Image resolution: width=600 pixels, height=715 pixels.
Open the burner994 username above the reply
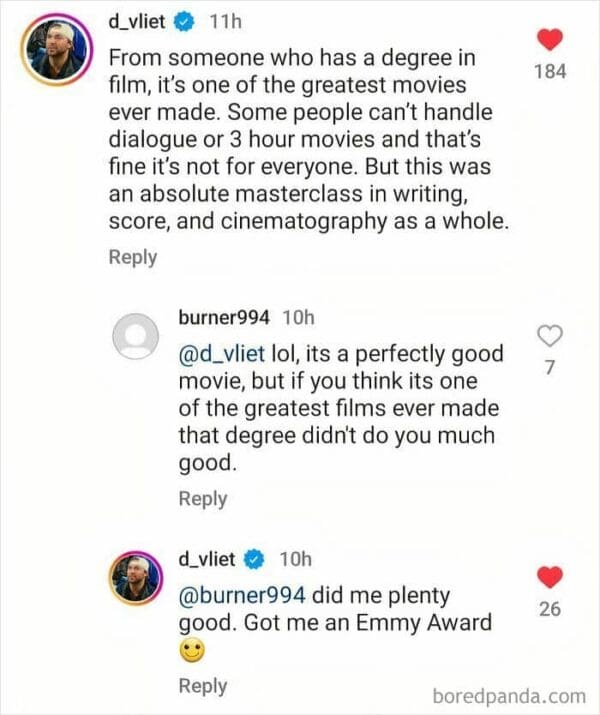(x=223, y=317)
